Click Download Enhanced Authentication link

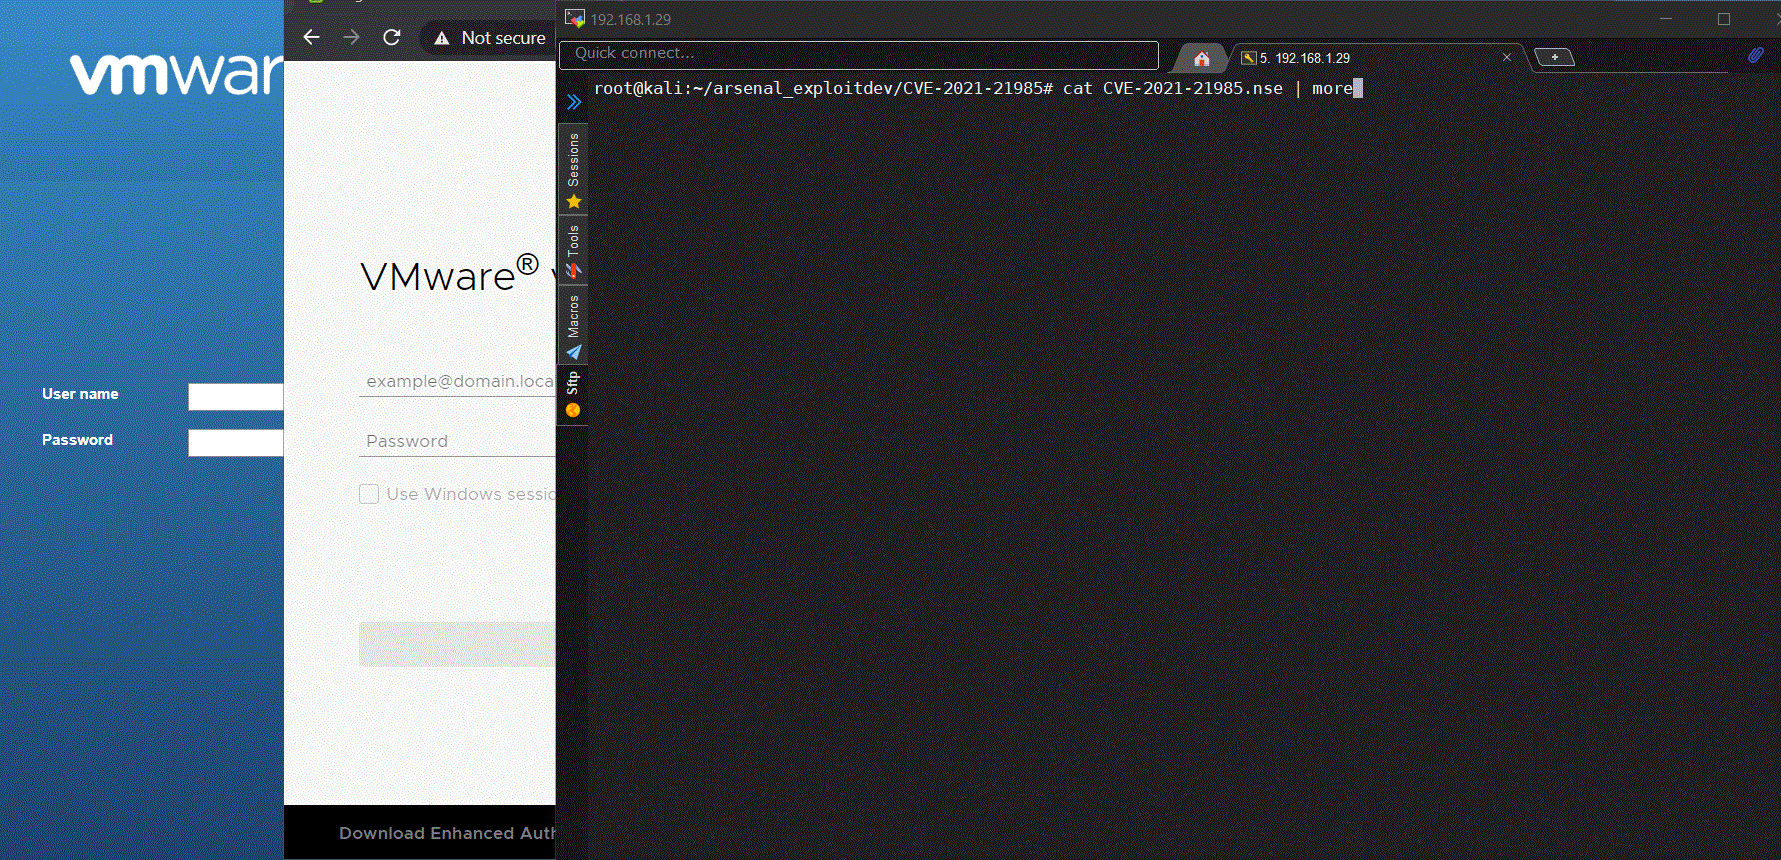click(x=447, y=833)
